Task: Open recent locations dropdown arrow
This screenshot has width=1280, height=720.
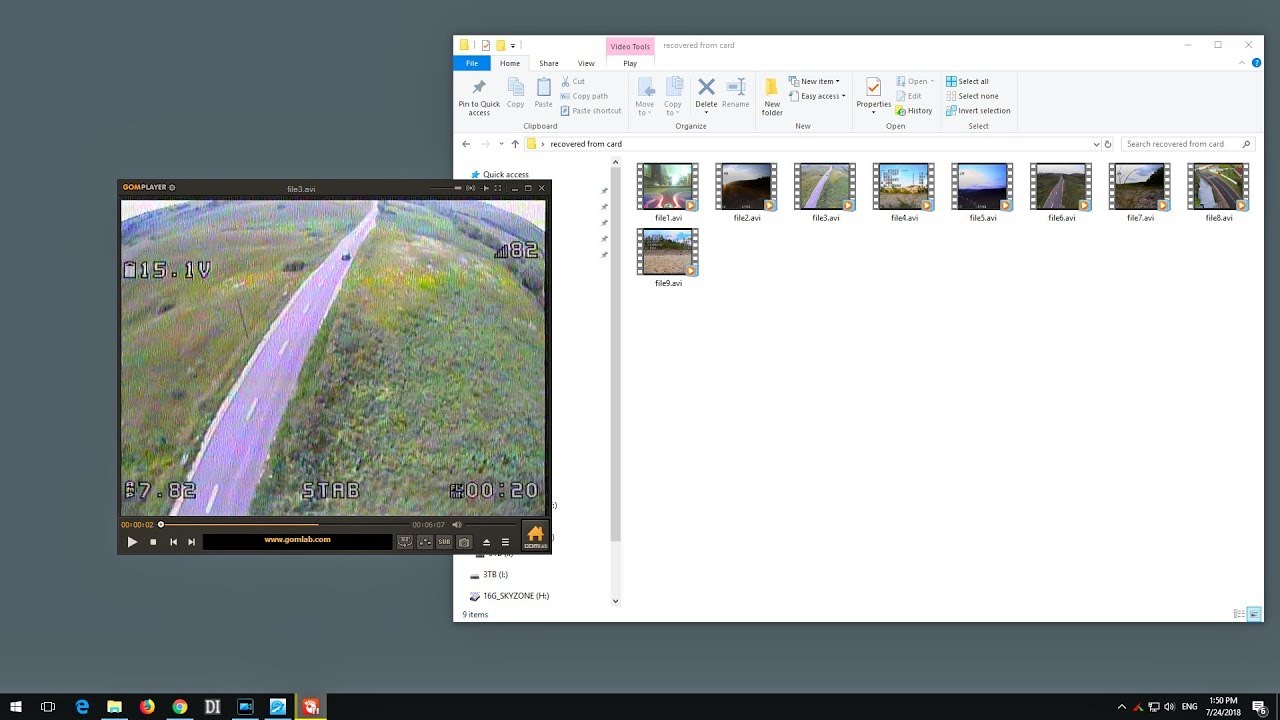Action: [502, 144]
